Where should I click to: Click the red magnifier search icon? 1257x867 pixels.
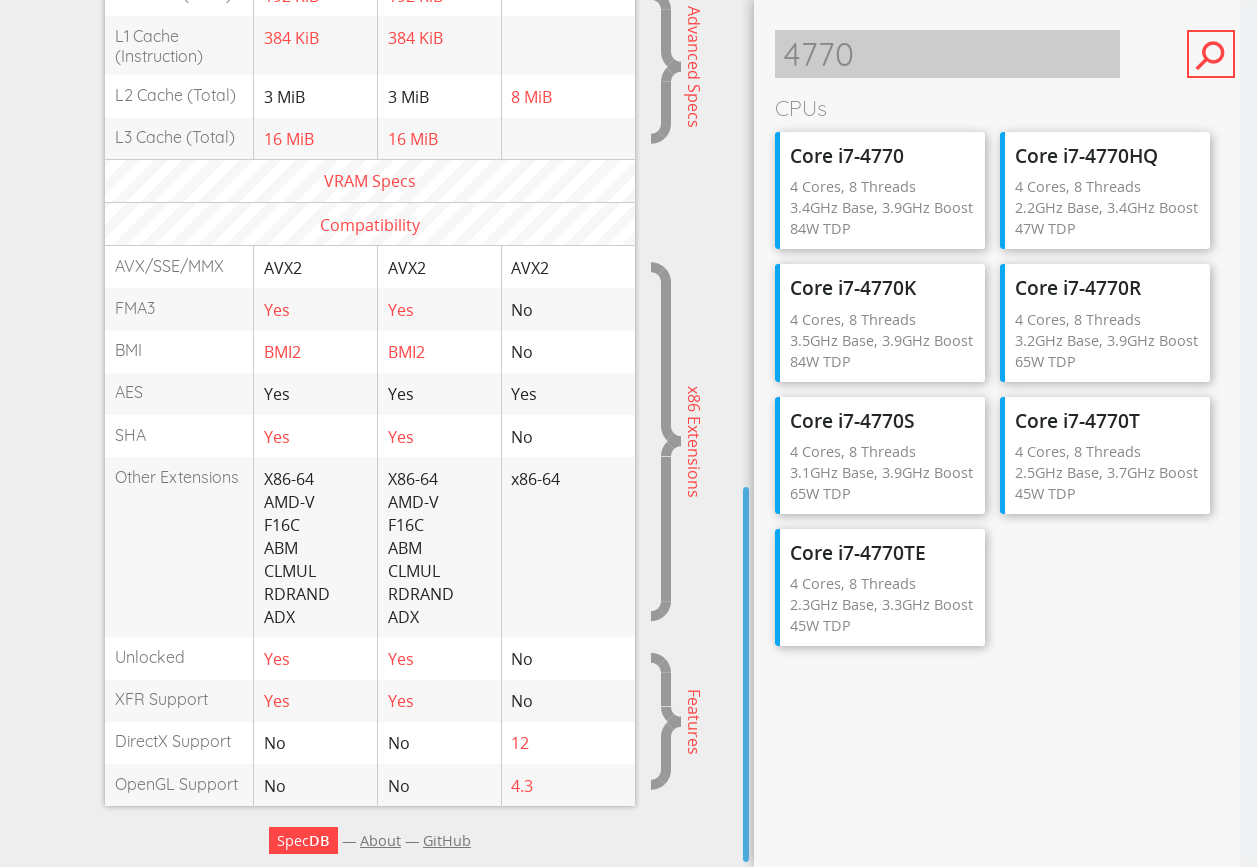pos(1210,54)
